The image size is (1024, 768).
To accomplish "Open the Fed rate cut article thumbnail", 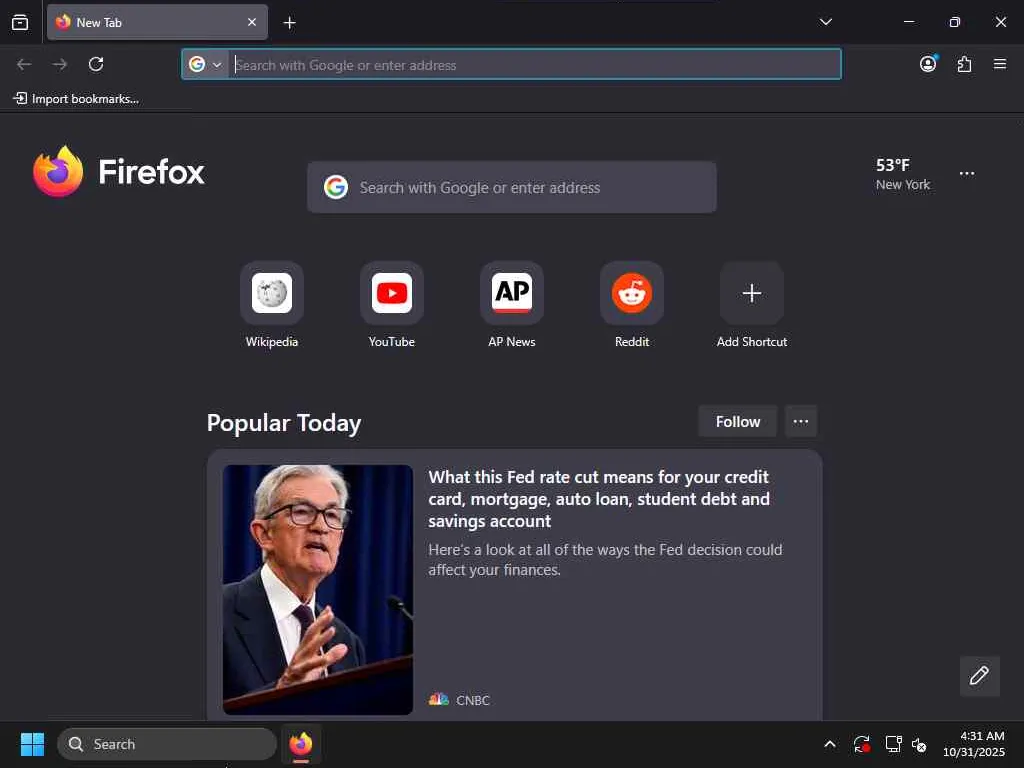I will pos(317,590).
